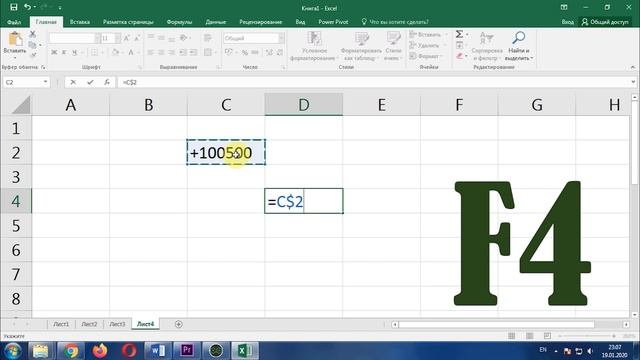This screenshot has width=640, height=360.
Task: Collapse the ribbon with the chevron
Action: click(633, 67)
